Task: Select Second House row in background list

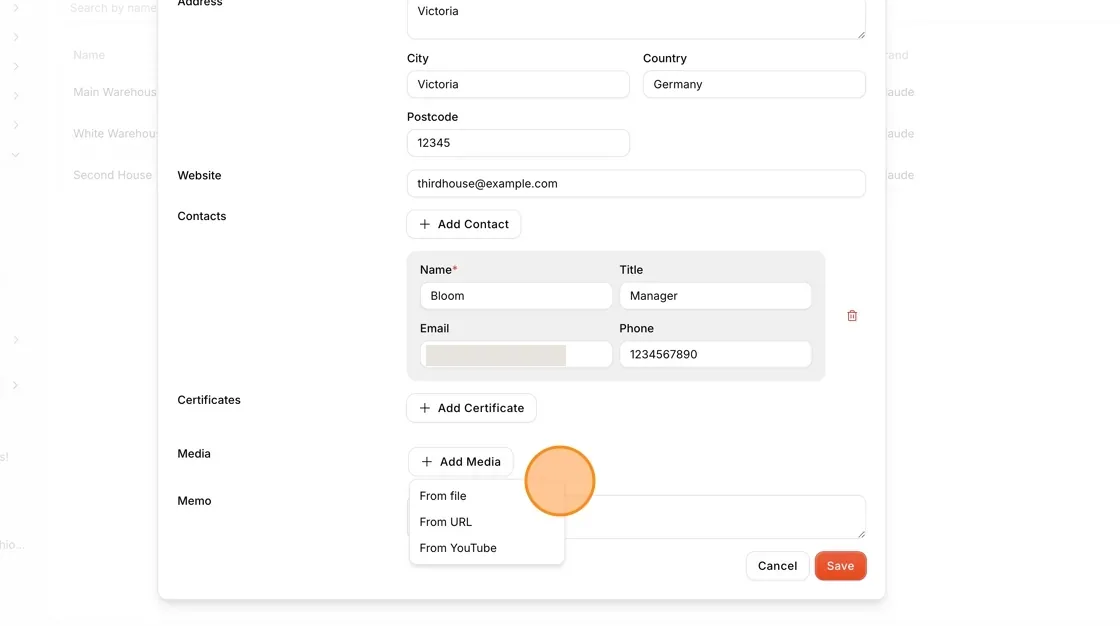Action: 112,175
